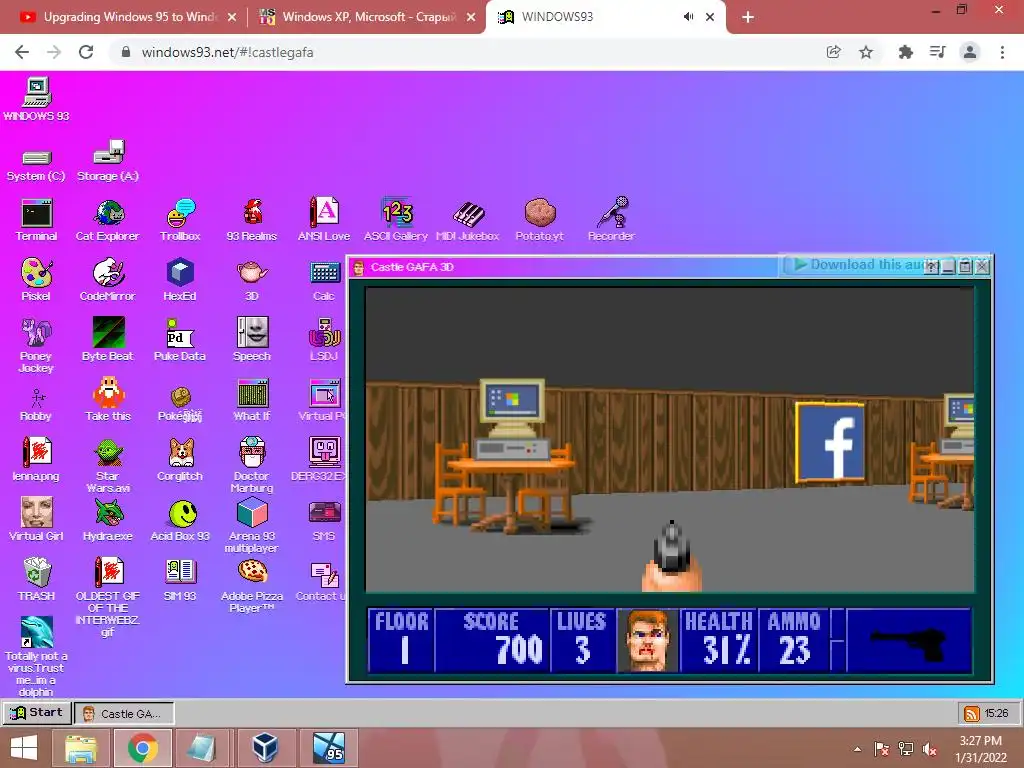Show hidden system tray icons
The height and width of the screenshot is (768, 1024).
click(857, 749)
